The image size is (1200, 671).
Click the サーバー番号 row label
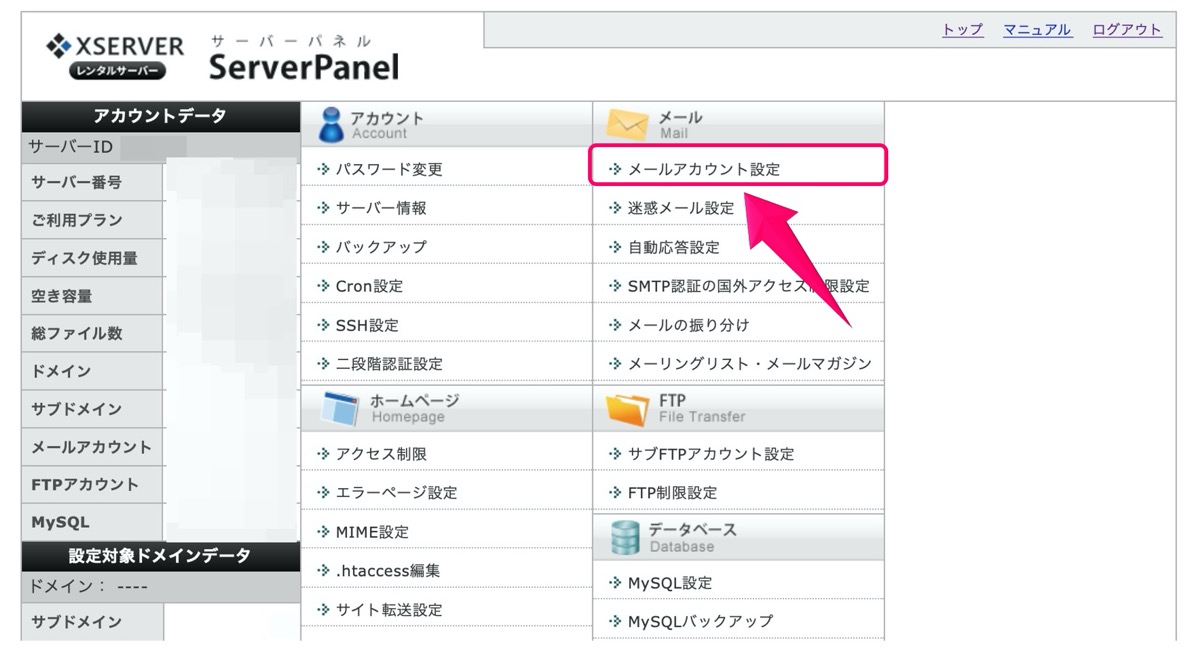76,182
